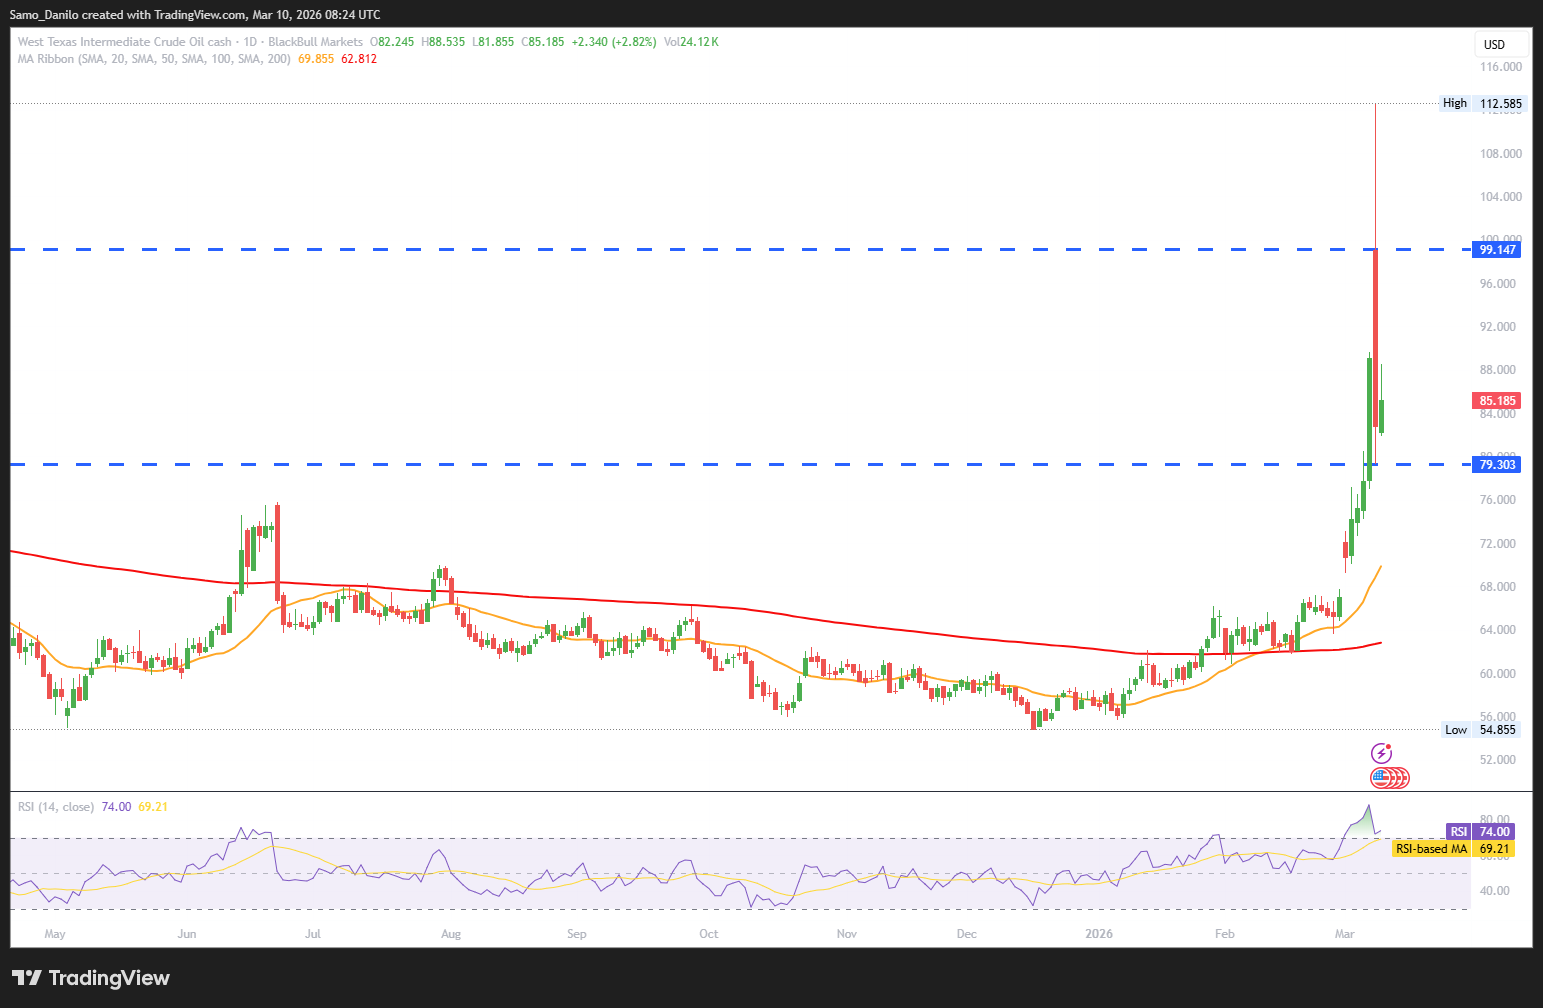The image size is (1543, 1008).
Task: Select the upper dashed blue horizontal line
Action: 700,249
